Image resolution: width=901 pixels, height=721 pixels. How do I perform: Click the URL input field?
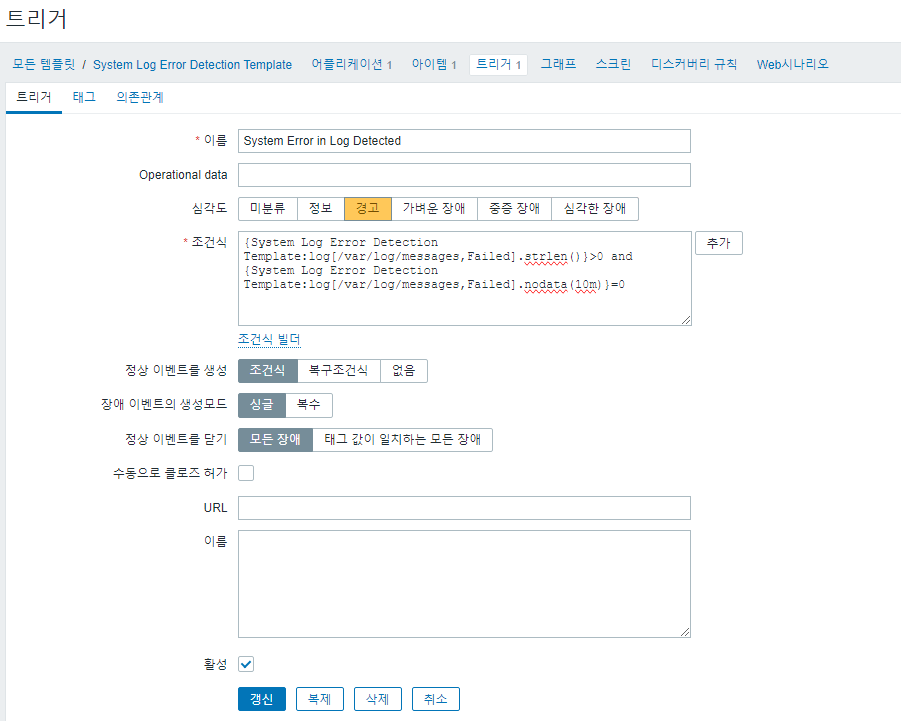coord(464,508)
